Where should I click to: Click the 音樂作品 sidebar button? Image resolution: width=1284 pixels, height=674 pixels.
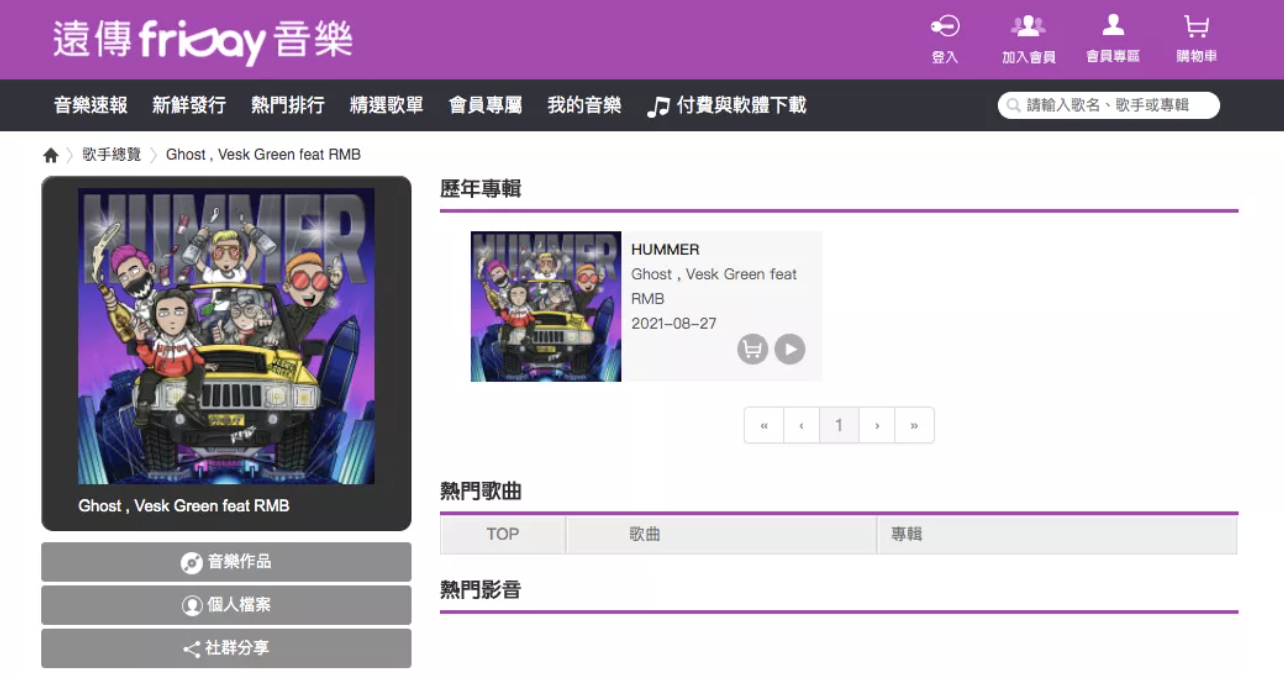click(226, 562)
